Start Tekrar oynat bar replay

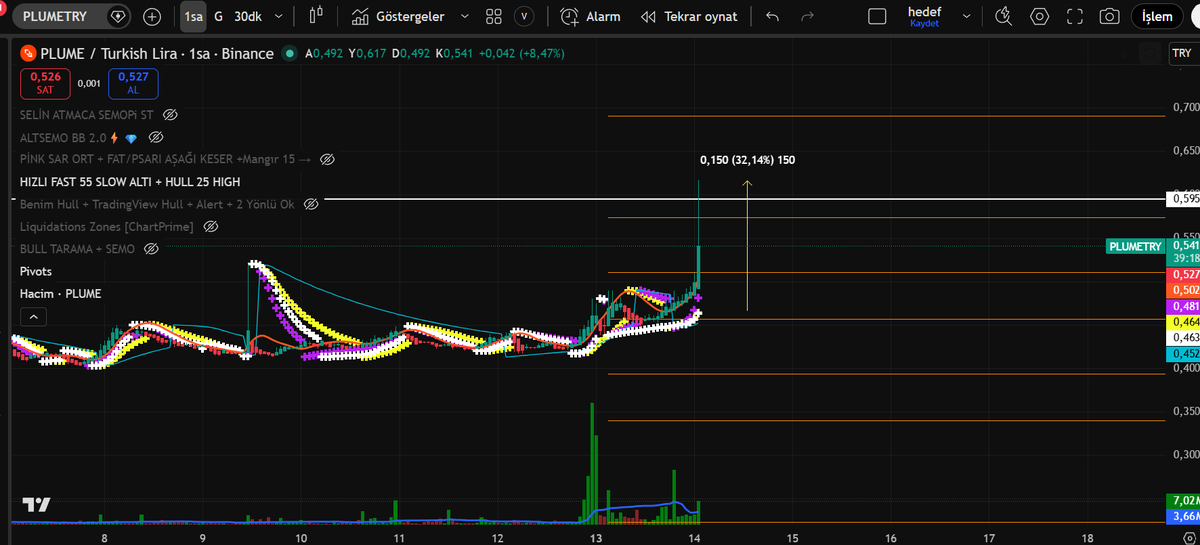tap(689, 16)
